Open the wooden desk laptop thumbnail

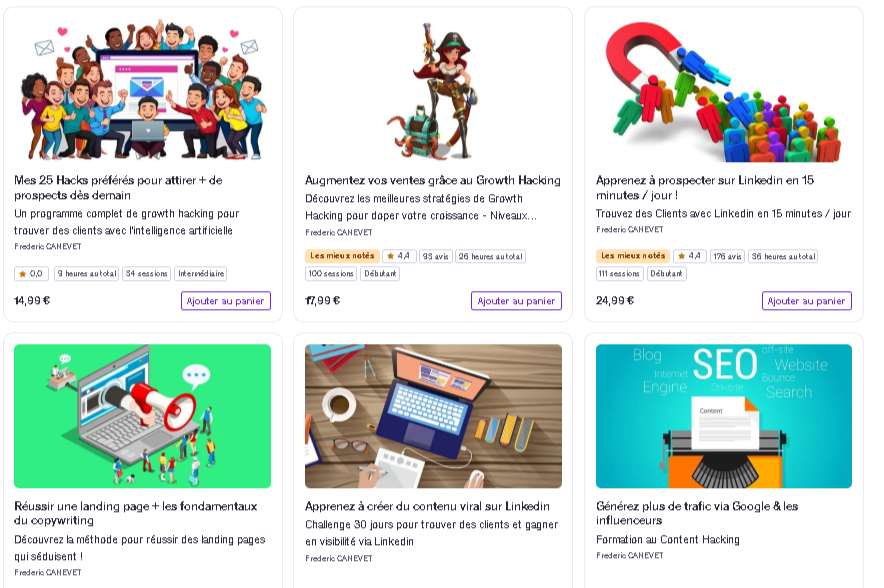[x=433, y=416]
